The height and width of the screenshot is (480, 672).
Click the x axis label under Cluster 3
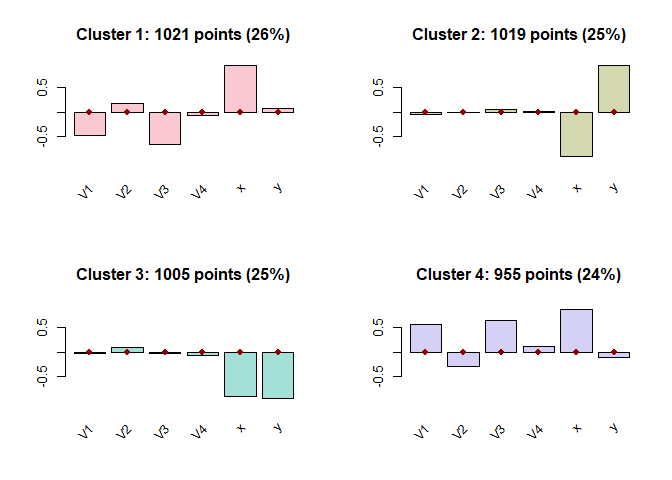(240, 428)
